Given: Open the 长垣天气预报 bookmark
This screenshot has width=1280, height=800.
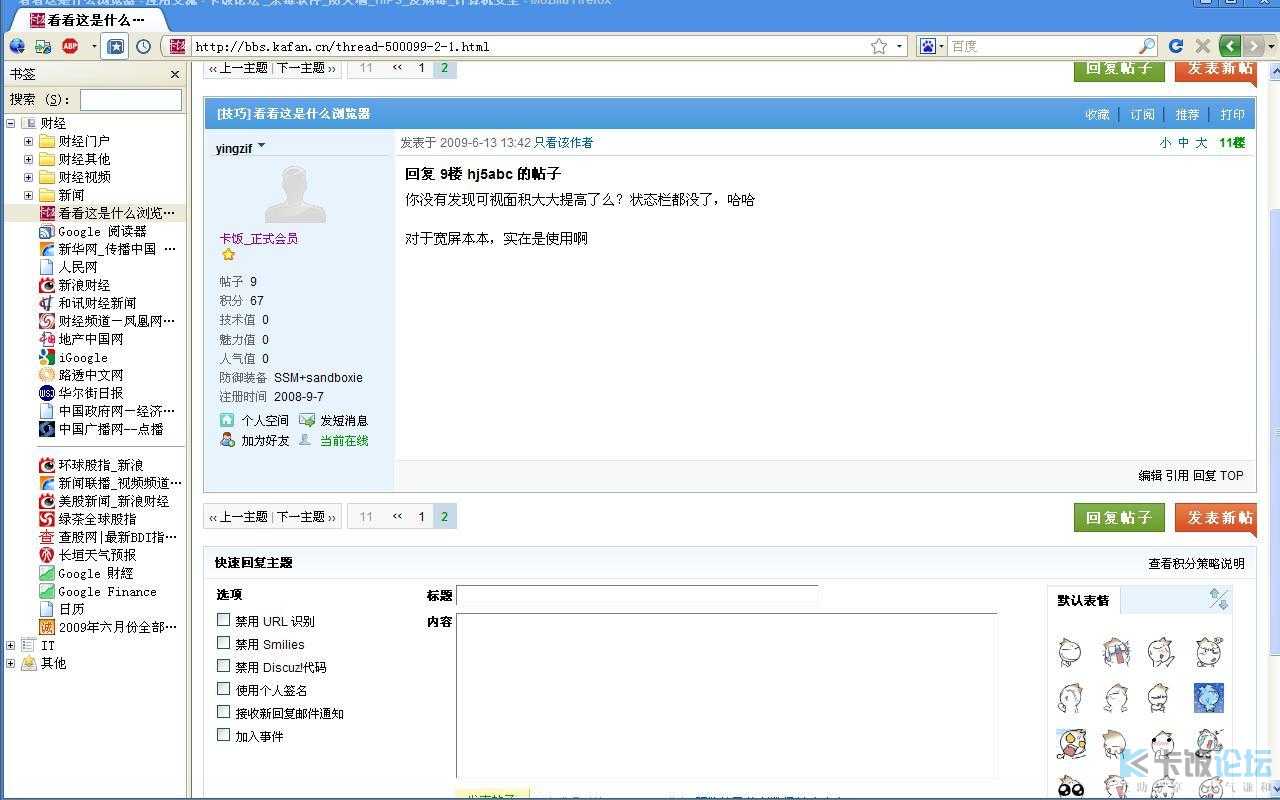Looking at the screenshot, I should [88, 555].
